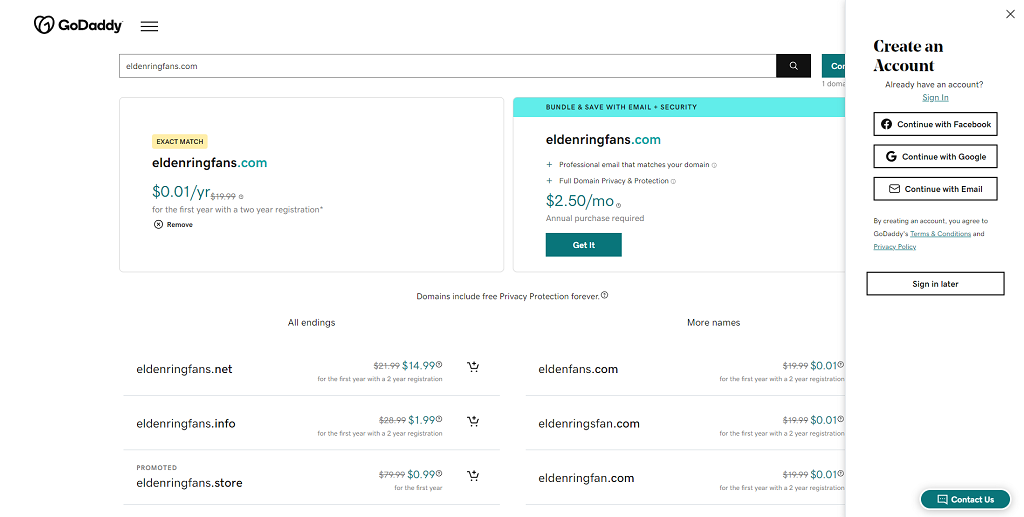Add eldenringfans.store to cart
This screenshot has width=1024, height=517.
(x=473, y=476)
